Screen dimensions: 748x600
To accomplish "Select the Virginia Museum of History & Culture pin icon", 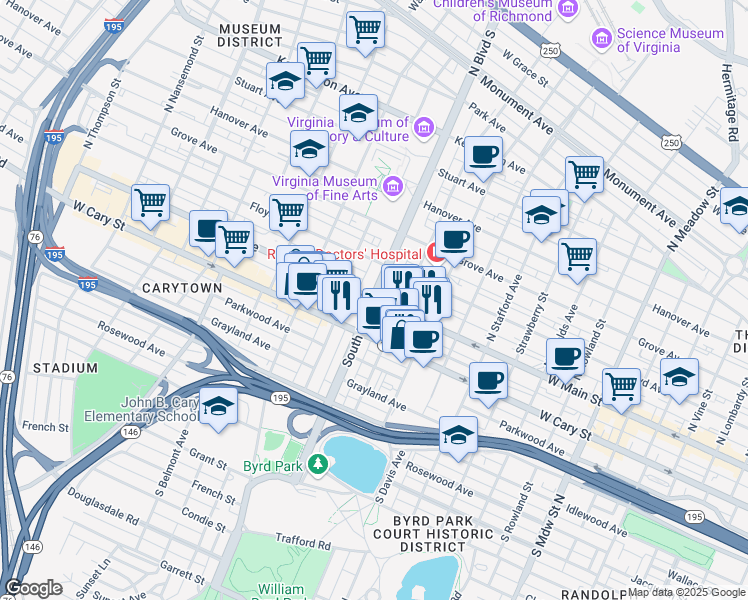I will click(424, 127).
